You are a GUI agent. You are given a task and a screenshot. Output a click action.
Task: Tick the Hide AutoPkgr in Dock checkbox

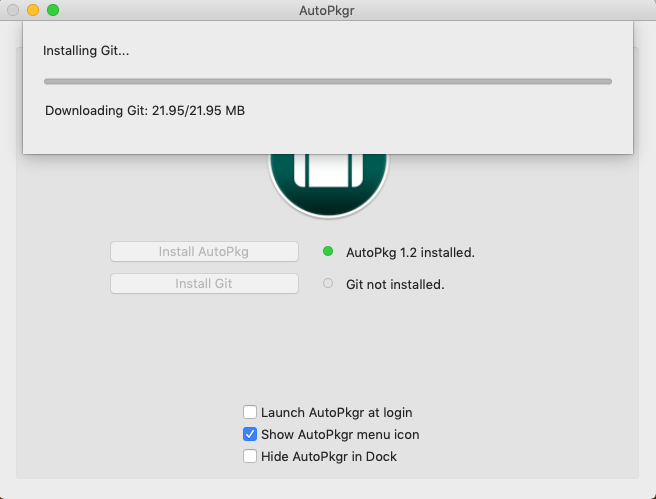(x=250, y=456)
